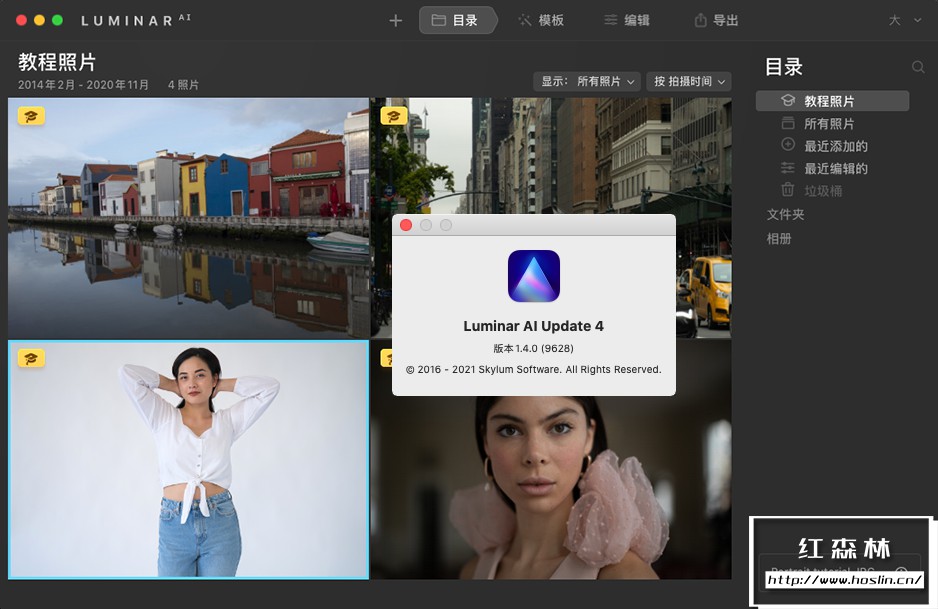938x609 pixels.
Task: Click the LUMINAR AI logo in title bar
Action: pos(136,20)
